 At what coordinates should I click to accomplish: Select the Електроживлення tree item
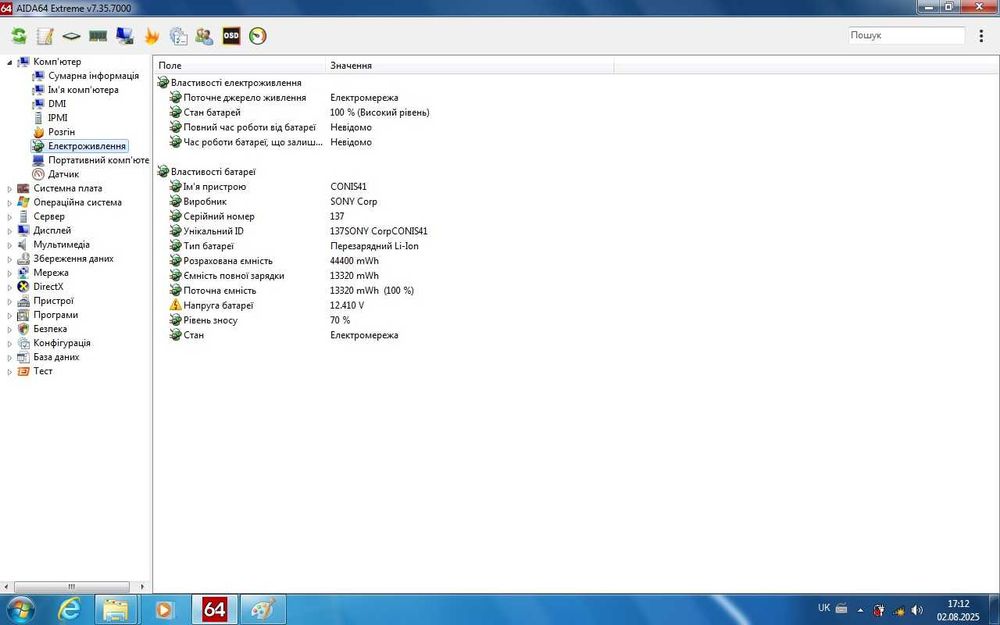87,146
